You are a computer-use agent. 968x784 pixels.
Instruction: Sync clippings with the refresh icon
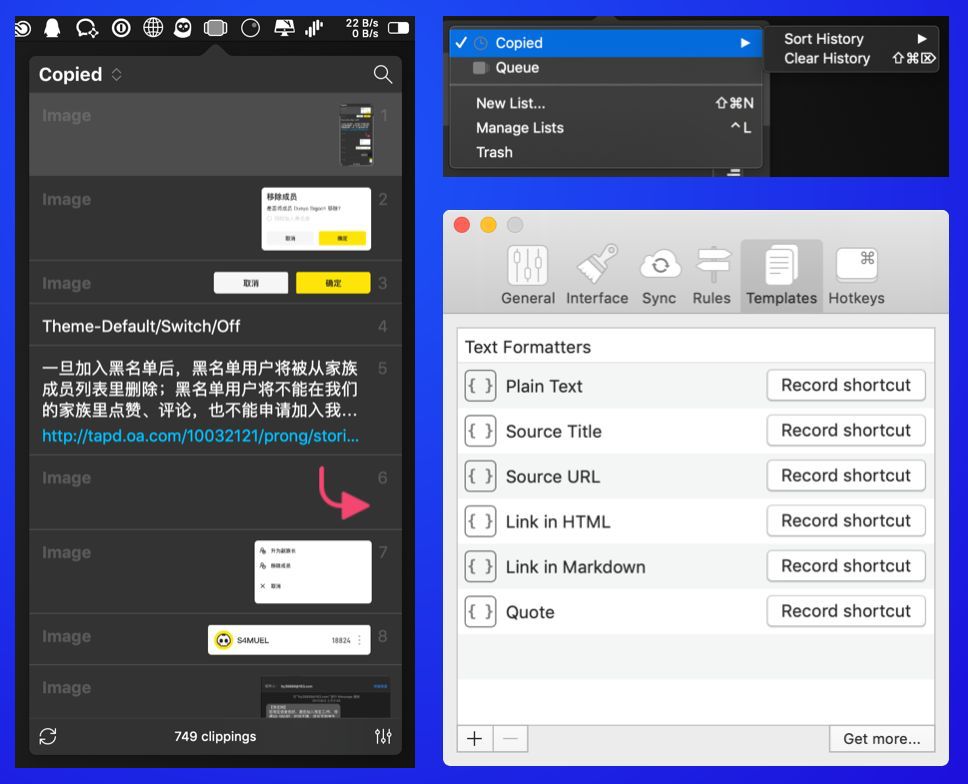click(48, 736)
